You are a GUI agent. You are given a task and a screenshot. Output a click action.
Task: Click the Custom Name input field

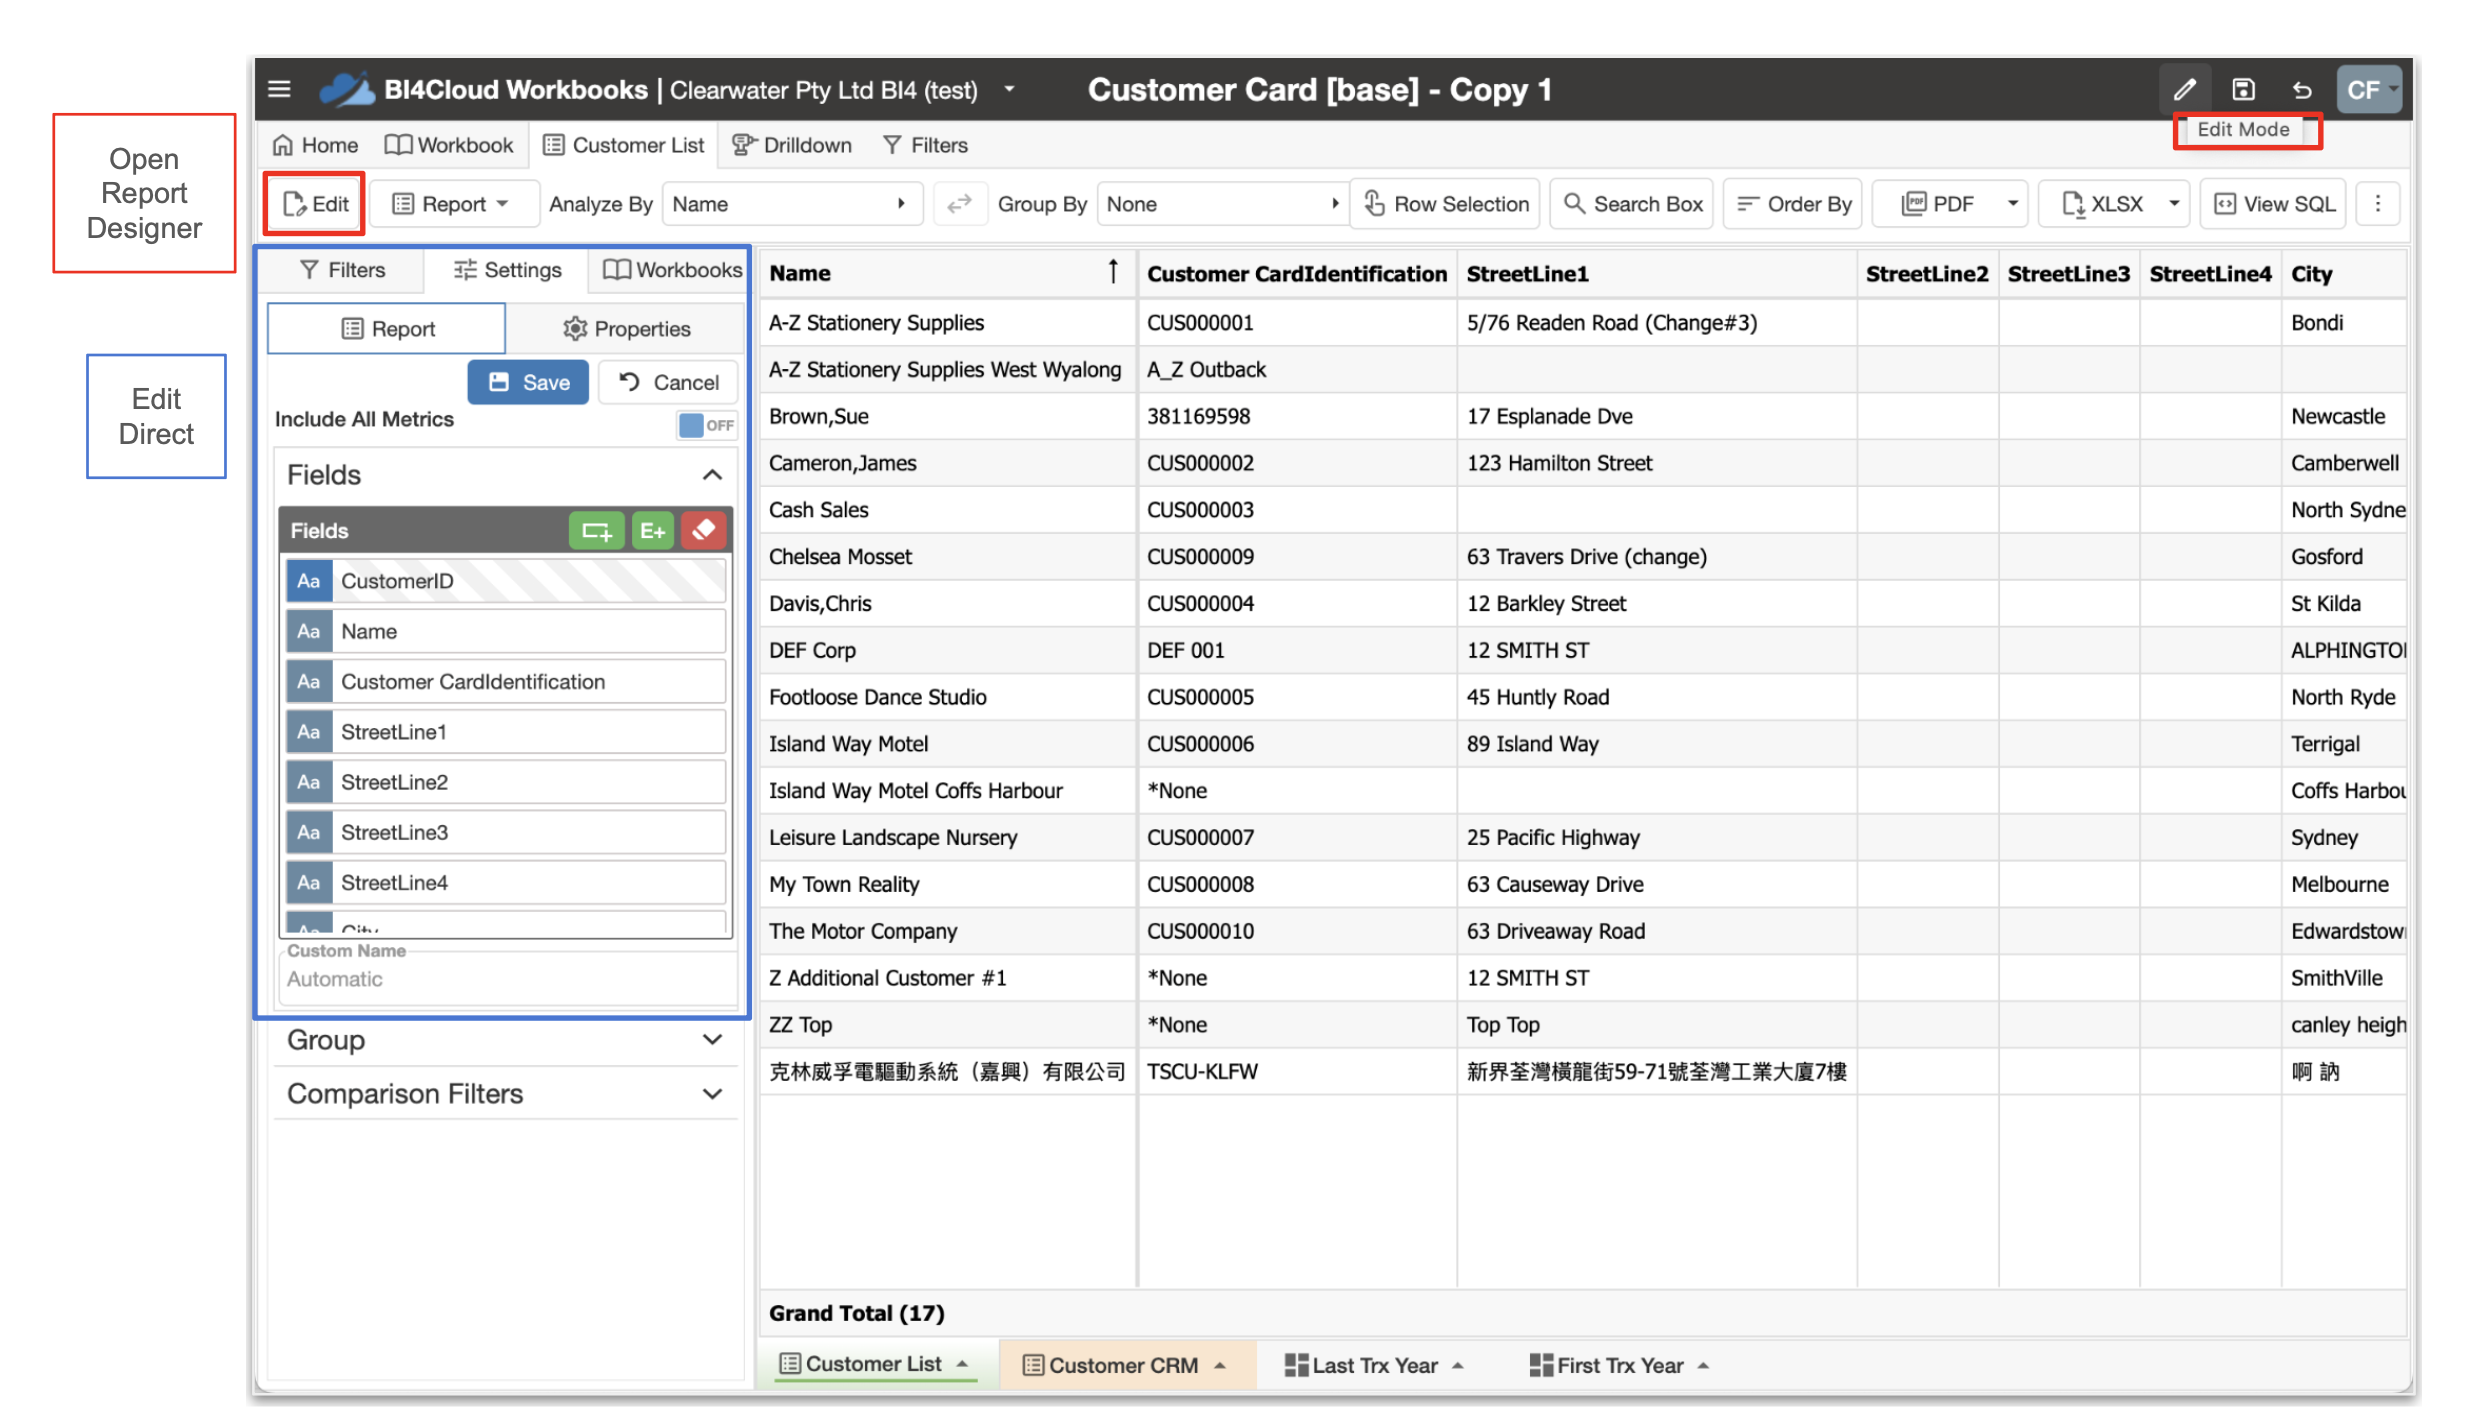pyautogui.click(x=508, y=980)
